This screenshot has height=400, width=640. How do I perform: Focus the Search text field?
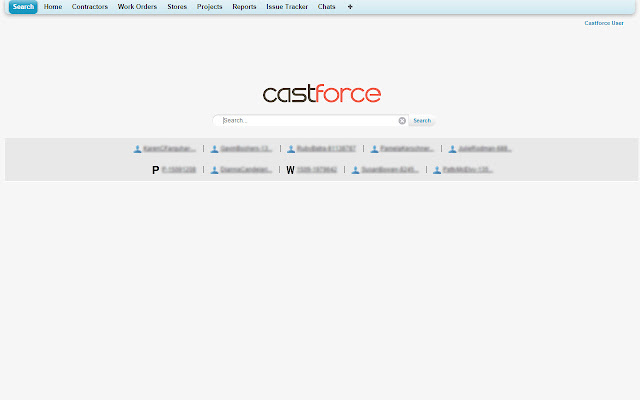click(310, 120)
